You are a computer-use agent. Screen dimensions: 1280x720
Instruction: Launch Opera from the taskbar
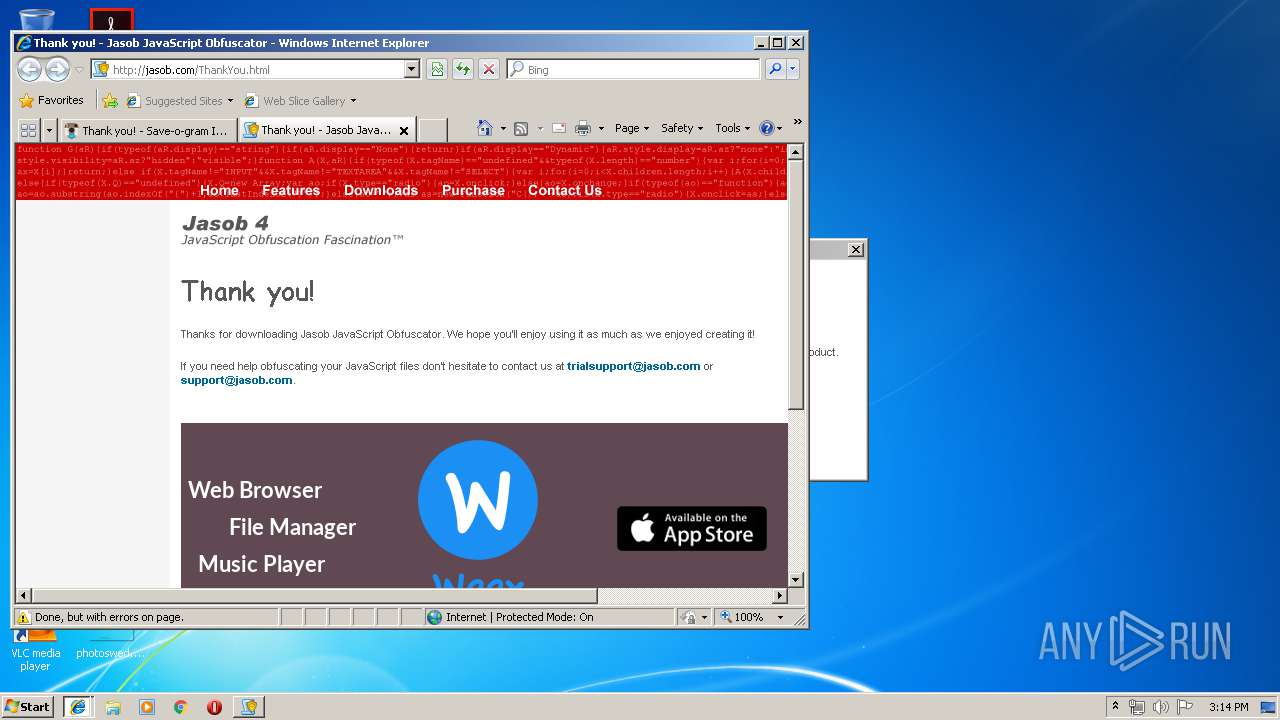pyautogui.click(x=214, y=707)
